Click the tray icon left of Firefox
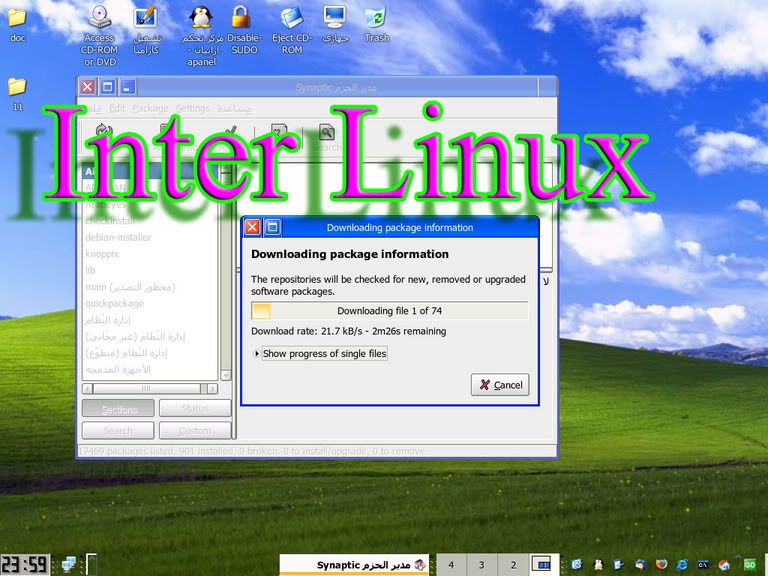Screen dimensions: 768x576 click(640, 564)
